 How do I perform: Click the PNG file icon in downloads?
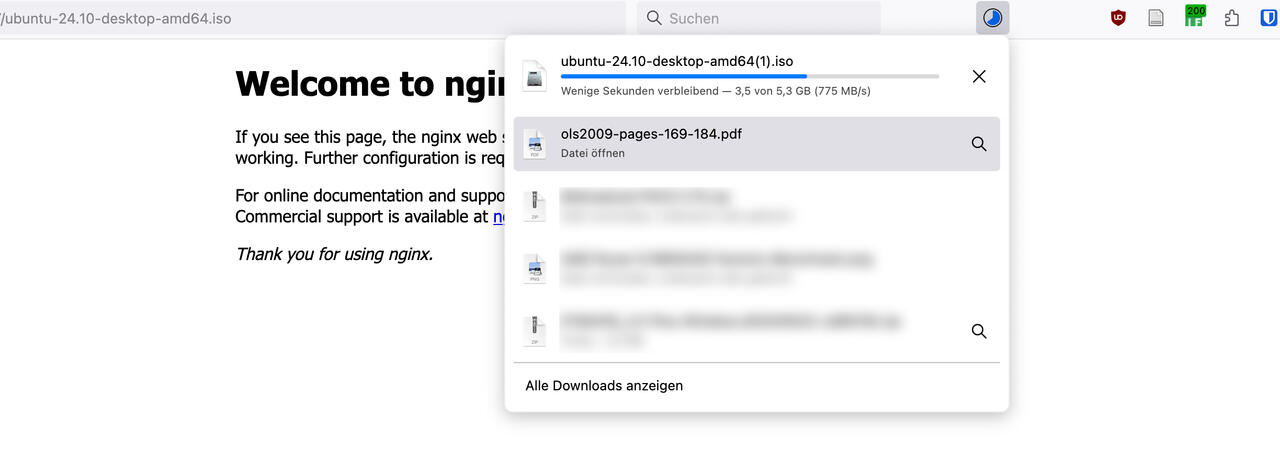(x=535, y=269)
